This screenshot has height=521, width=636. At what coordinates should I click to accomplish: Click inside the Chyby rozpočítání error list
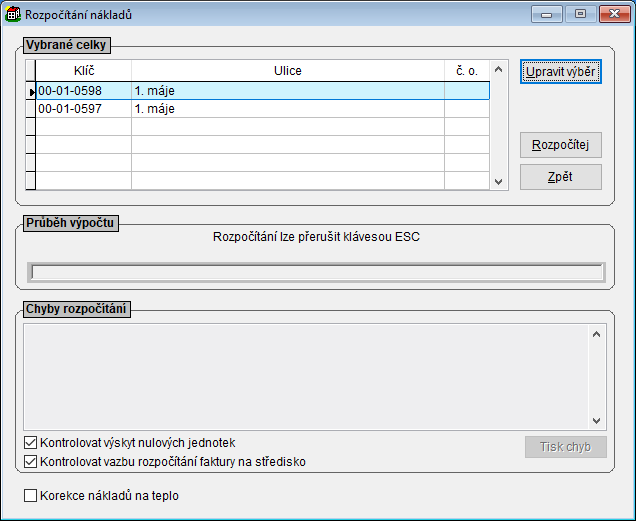click(307, 375)
